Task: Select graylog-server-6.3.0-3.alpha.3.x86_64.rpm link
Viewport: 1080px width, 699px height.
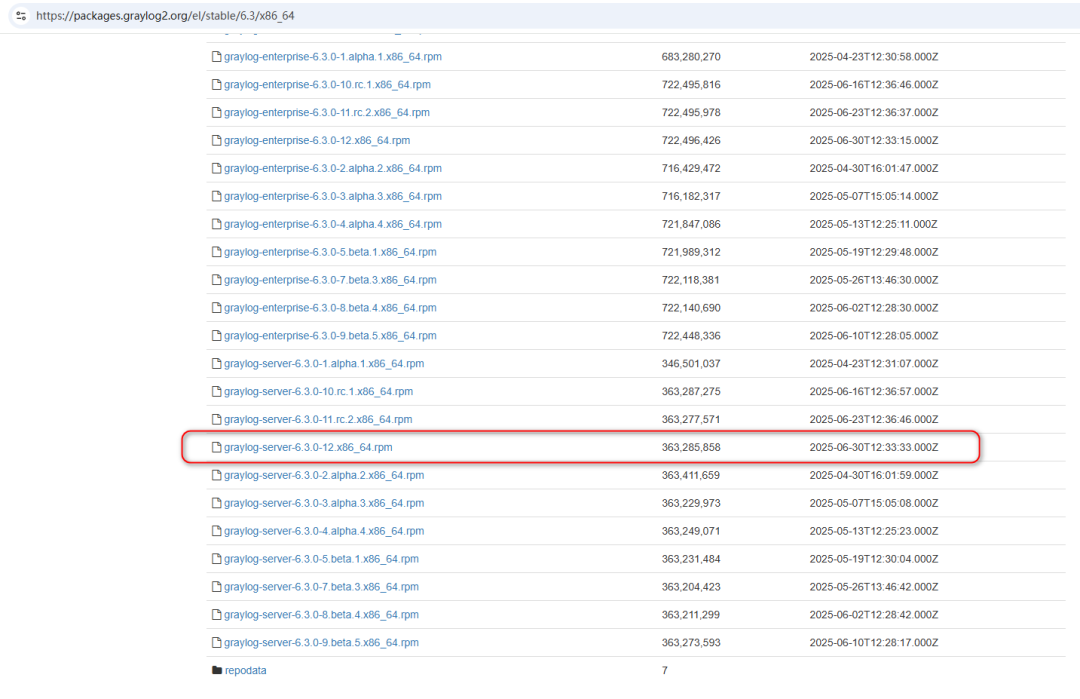Action: pos(324,503)
